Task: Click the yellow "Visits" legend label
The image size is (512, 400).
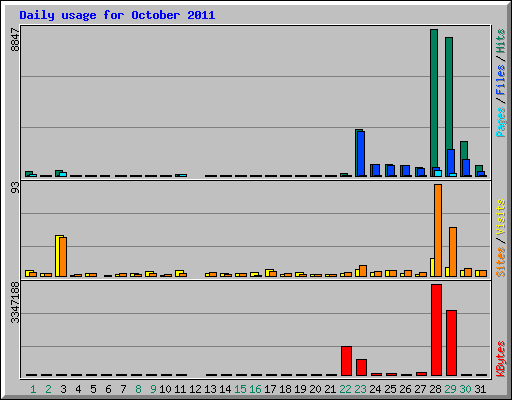Action: click(501, 217)
